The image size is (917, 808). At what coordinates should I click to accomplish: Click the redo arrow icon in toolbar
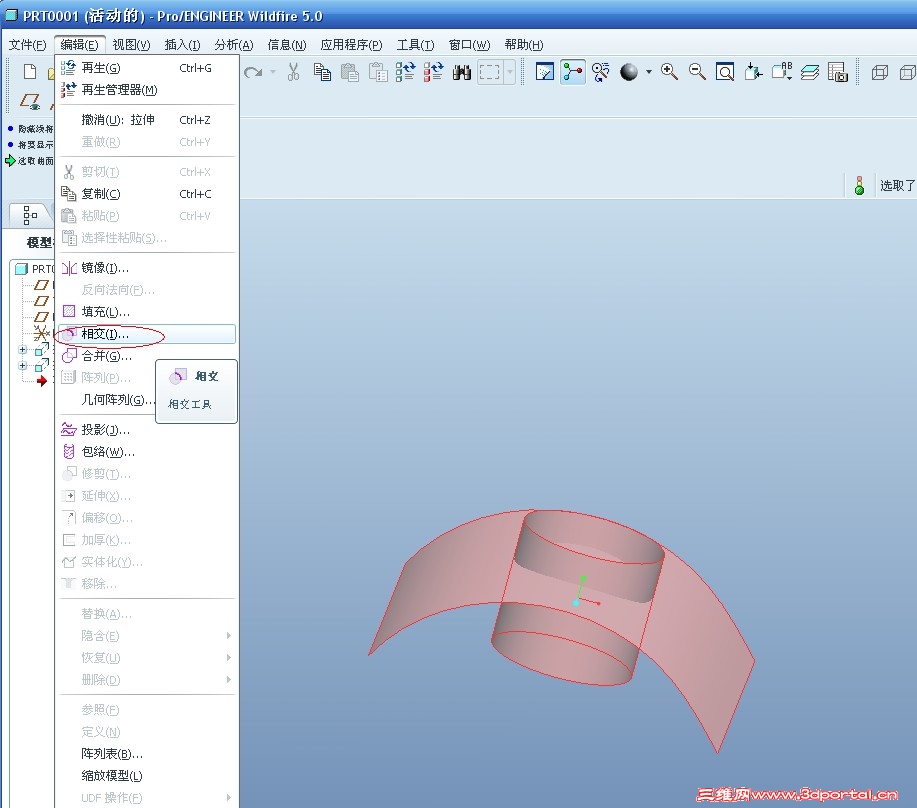coord(253,72)
